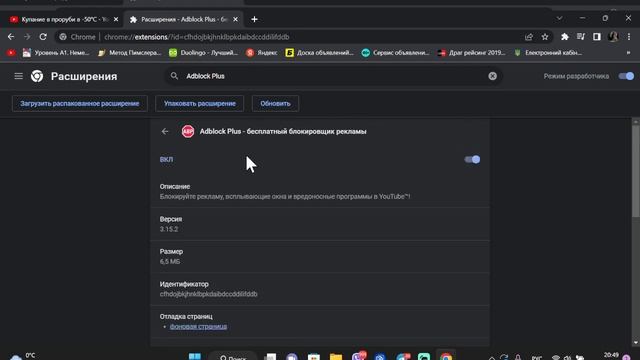
Task: Open the 'Драг рейсинг 2019' bookmark
Action: click(x=471, y=53)
